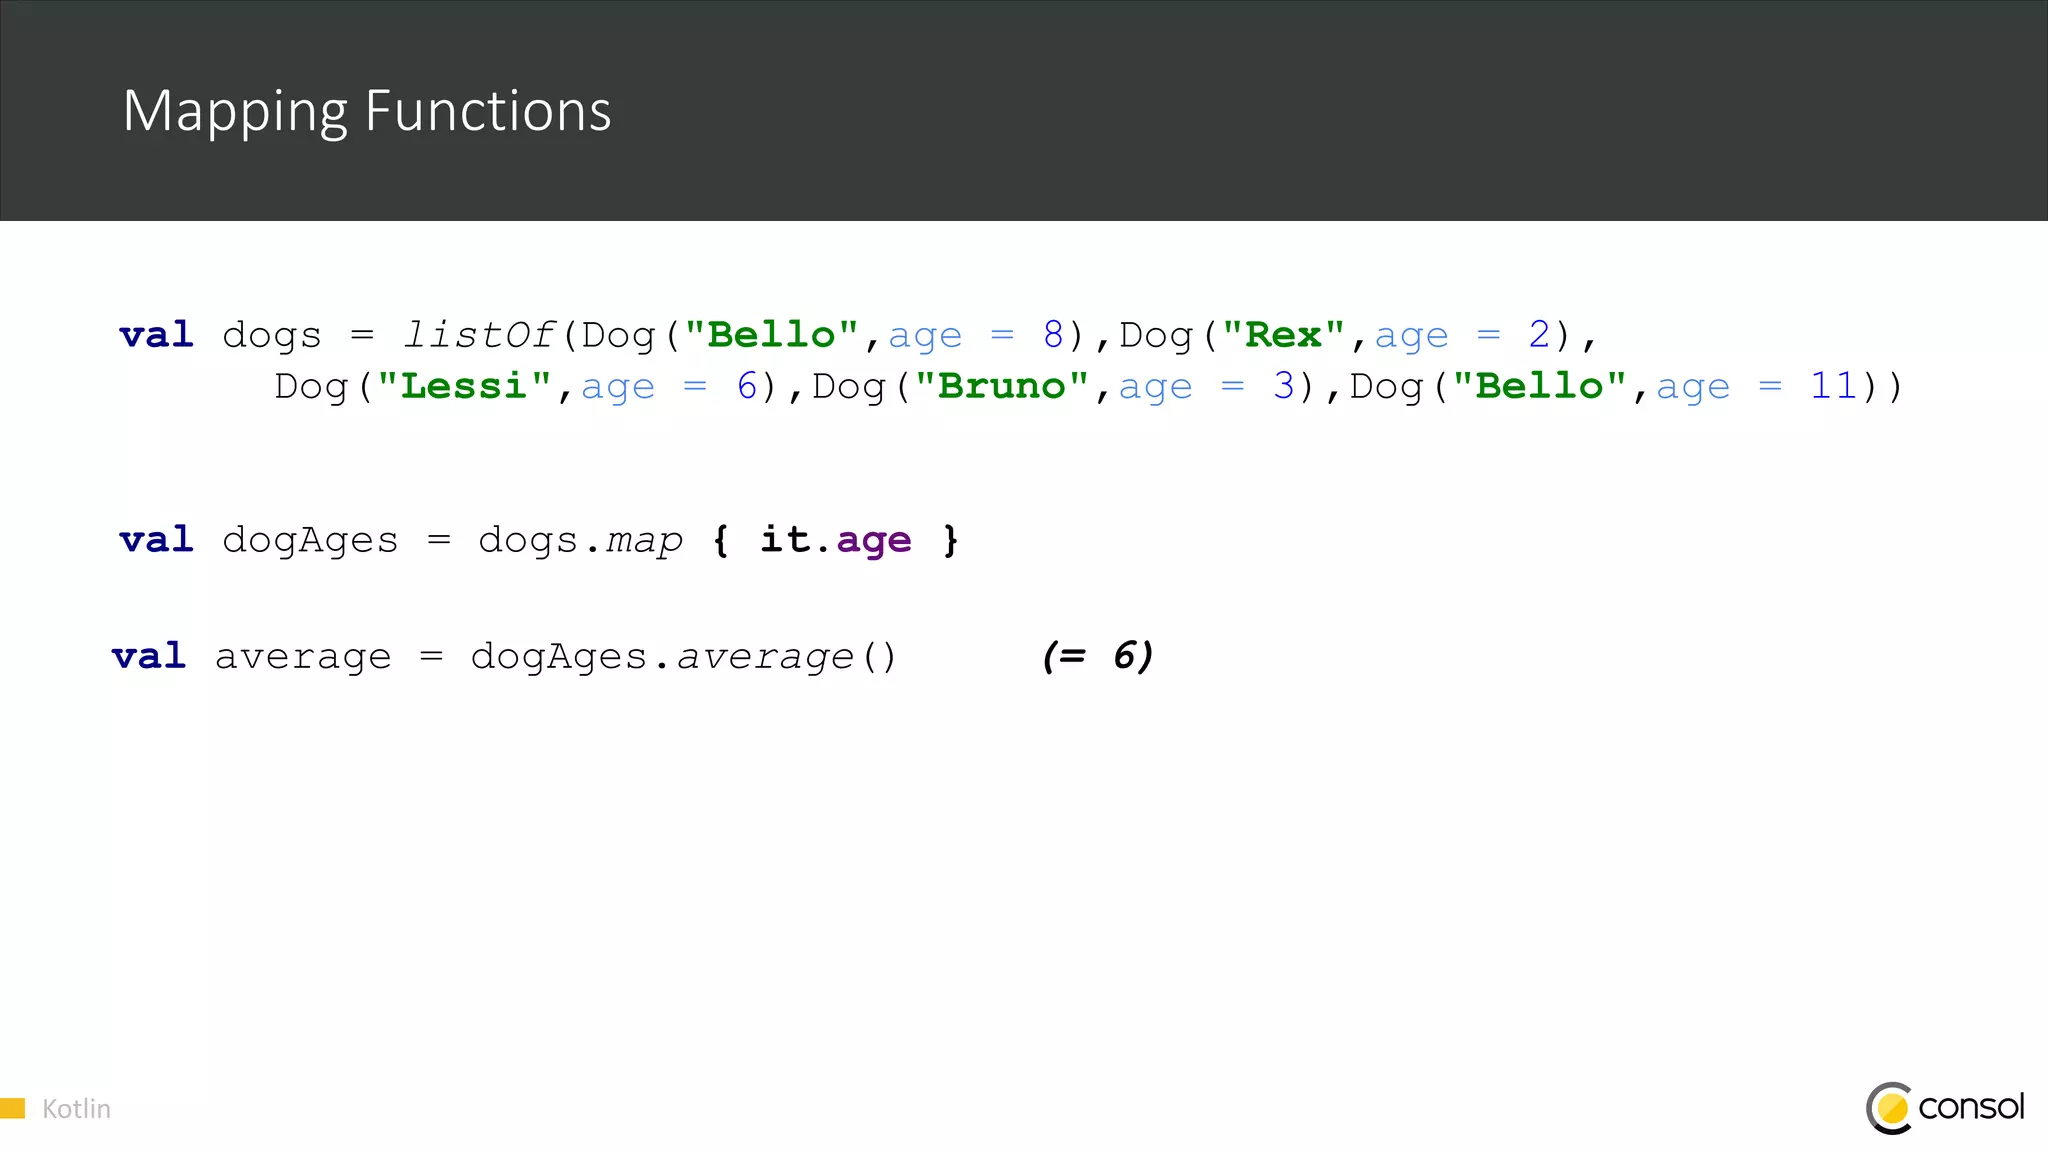
Task: Click the 'consol' text in the logo
Action: (x=1971, y=1106)
